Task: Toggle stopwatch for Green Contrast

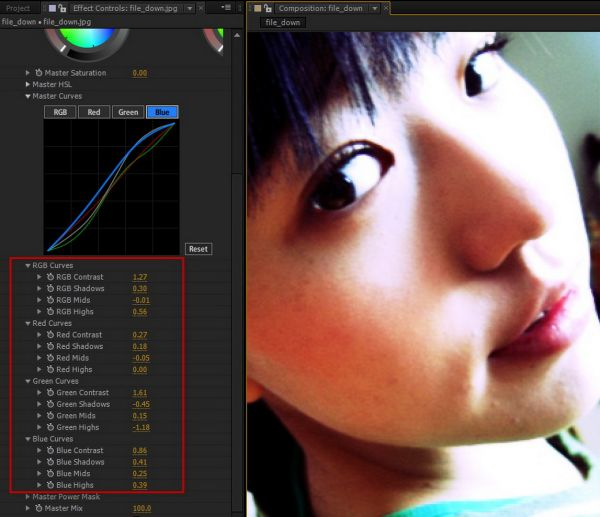Action: tap(51, 392)
